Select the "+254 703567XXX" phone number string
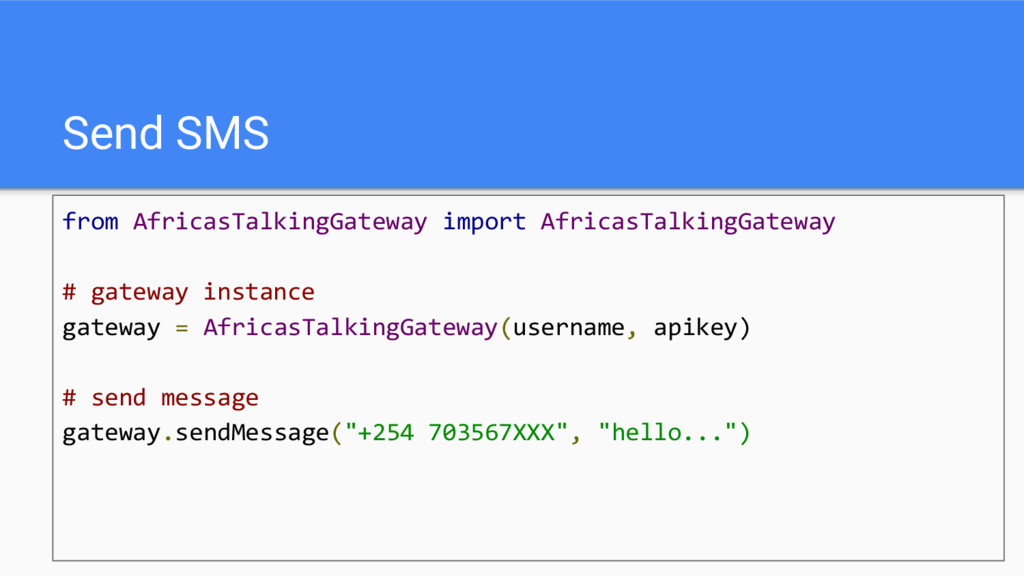 [456, 433]
